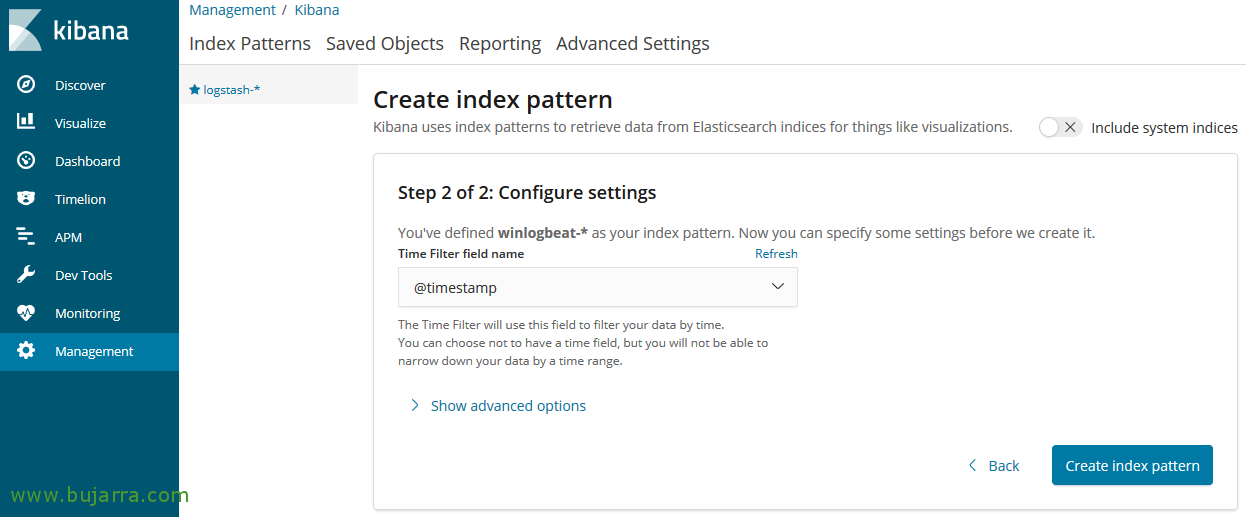
Task: Open the Dev Tools wrench icon
Action: pos(26,275)
